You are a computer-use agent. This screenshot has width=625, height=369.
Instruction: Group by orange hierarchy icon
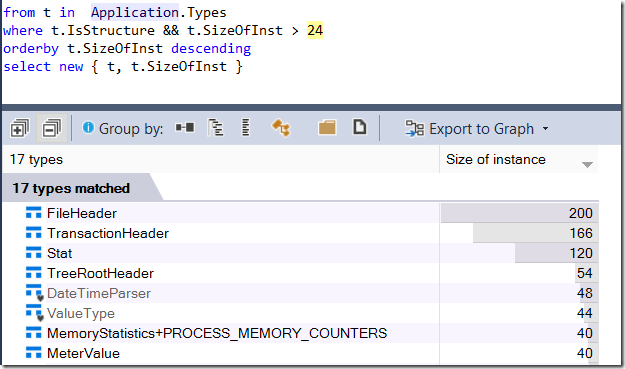281,128
